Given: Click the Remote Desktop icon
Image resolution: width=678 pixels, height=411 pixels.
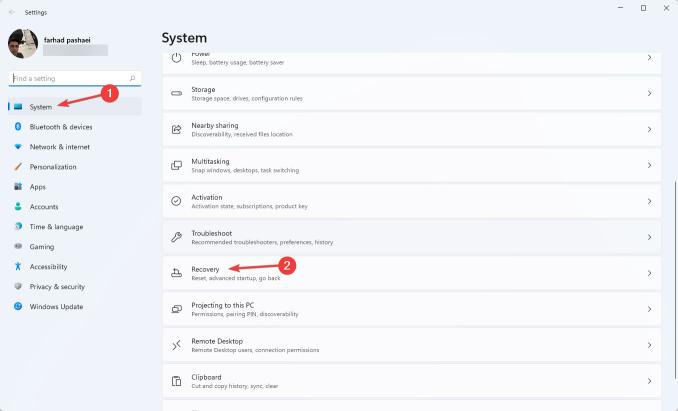Looking at the screenshot, I should [176, 345].
